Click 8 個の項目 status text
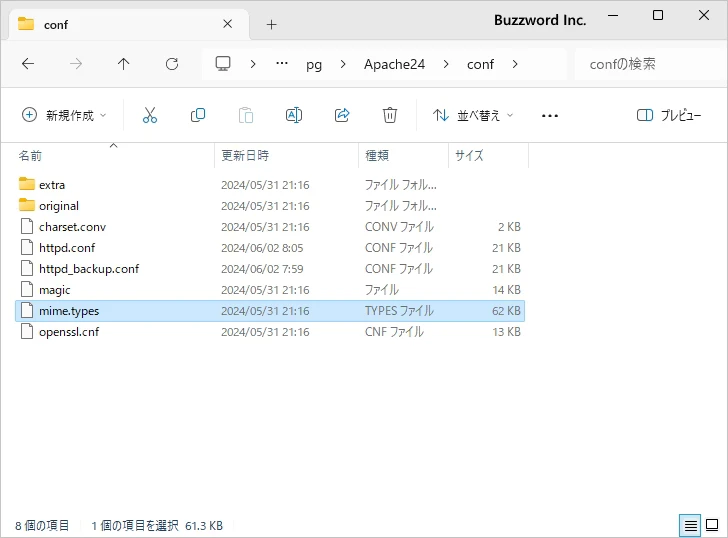The height and width of the screenshot is (538, 728). (x=42, y=525)
